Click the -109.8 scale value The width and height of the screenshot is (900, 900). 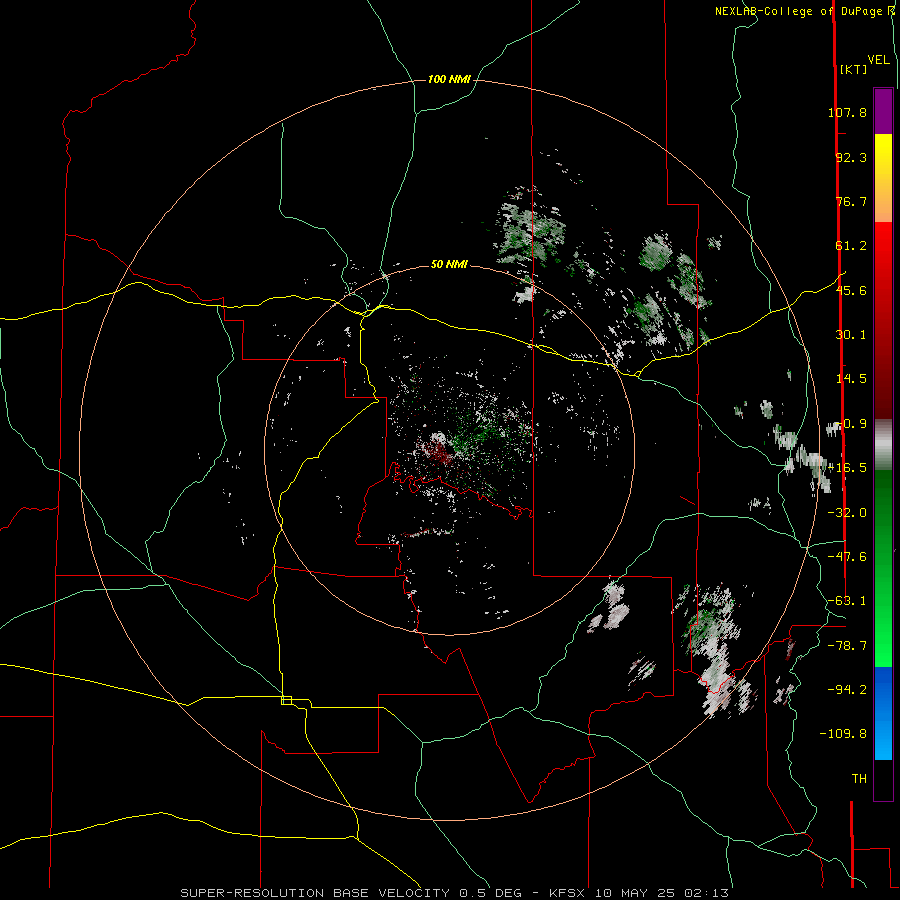tap(843, 734)
